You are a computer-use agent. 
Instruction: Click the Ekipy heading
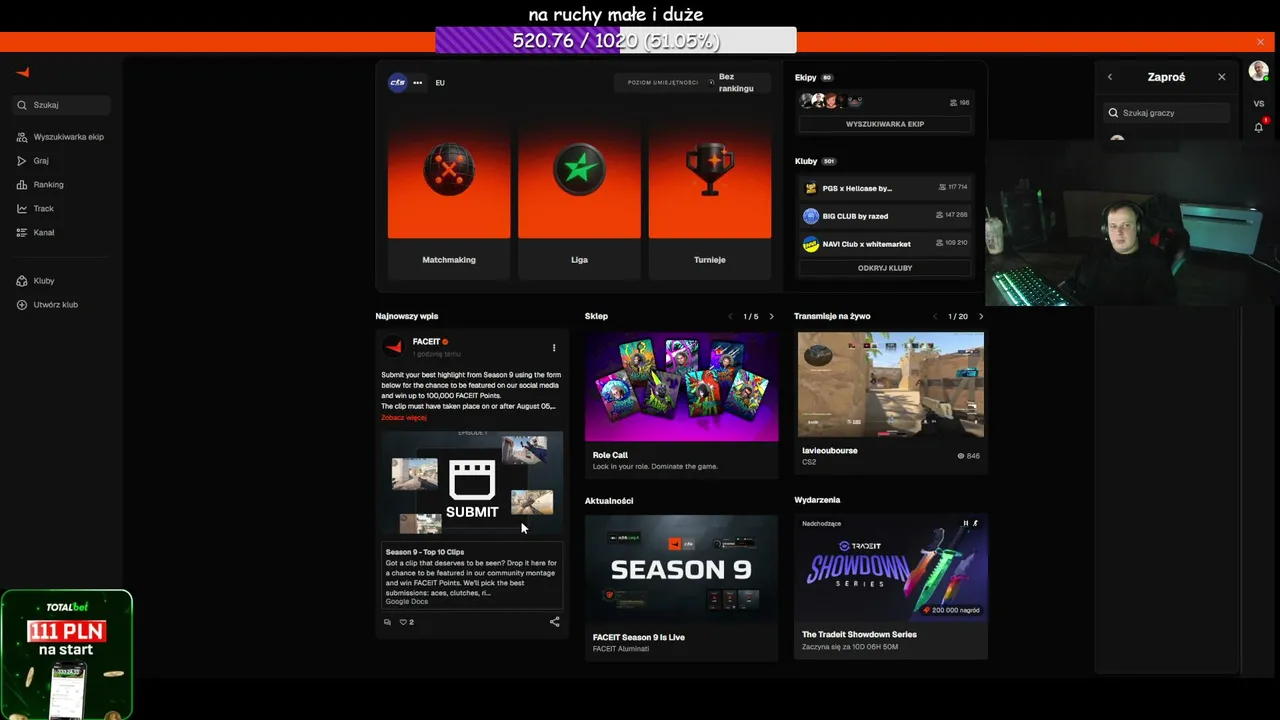tap(806, 77)
